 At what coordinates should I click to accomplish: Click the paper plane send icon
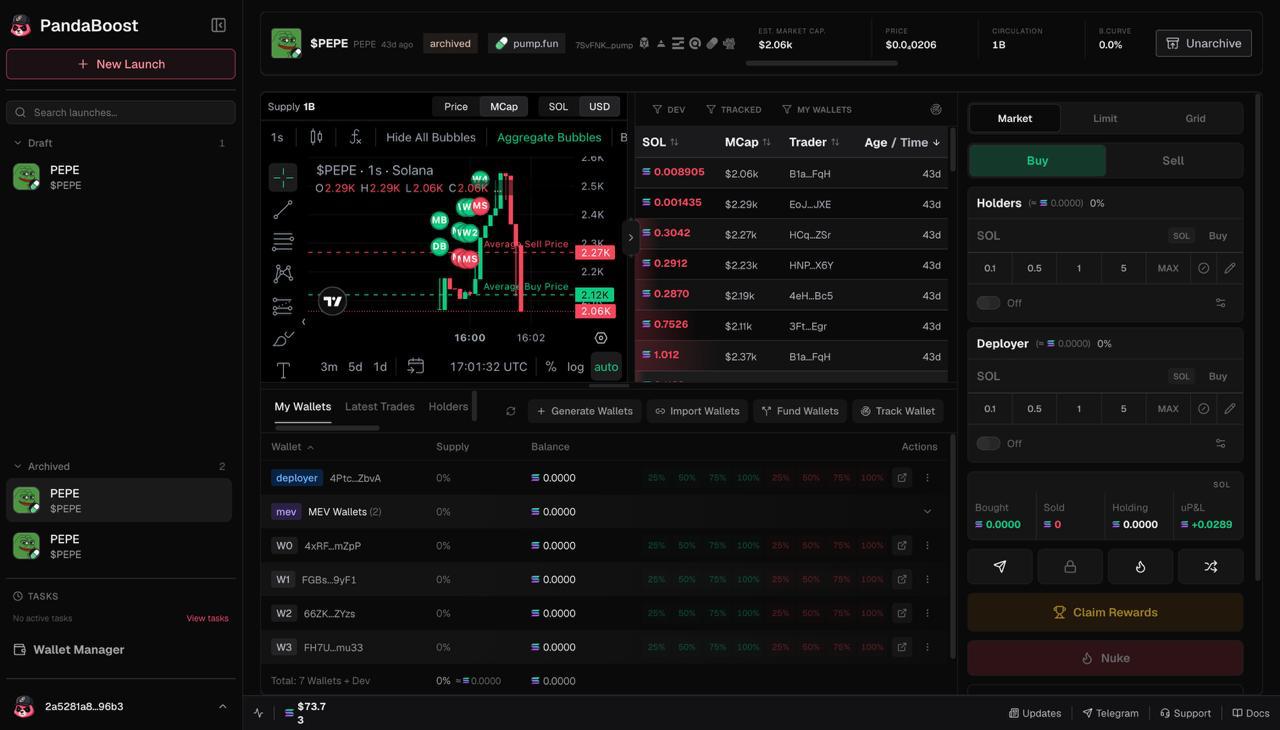point(999,566)
